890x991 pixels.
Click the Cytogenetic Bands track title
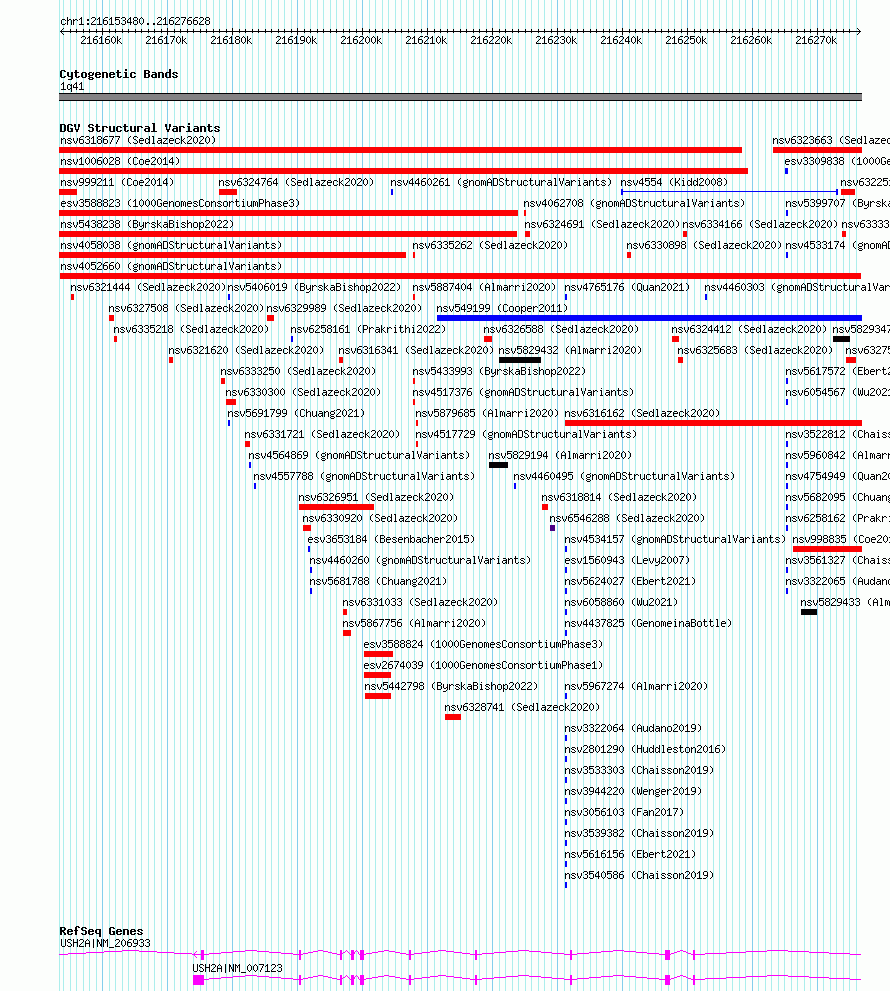[x=119, y=74]
